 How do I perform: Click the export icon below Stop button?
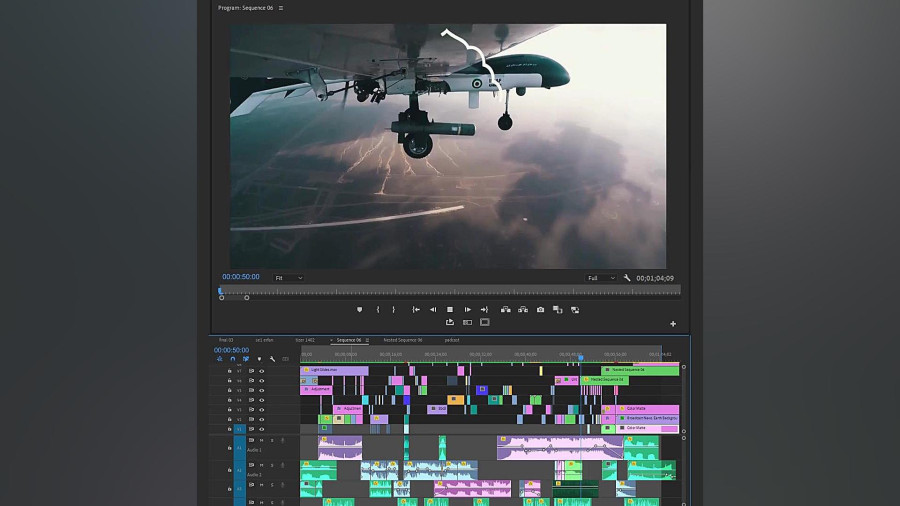coord(450,322)
